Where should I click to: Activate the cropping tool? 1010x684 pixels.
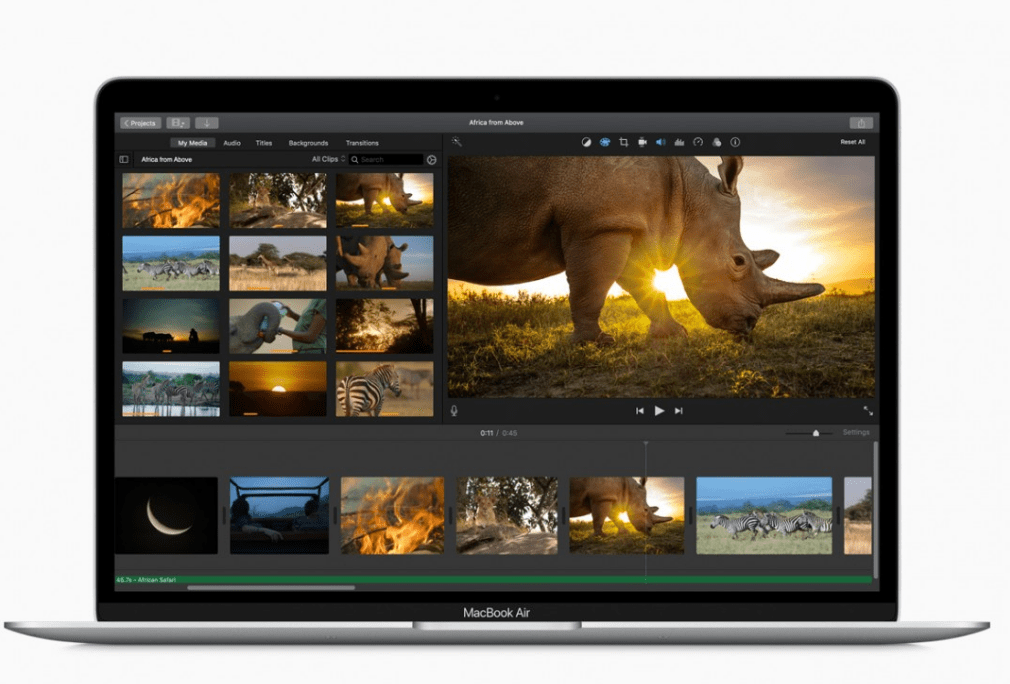(623, 142)
